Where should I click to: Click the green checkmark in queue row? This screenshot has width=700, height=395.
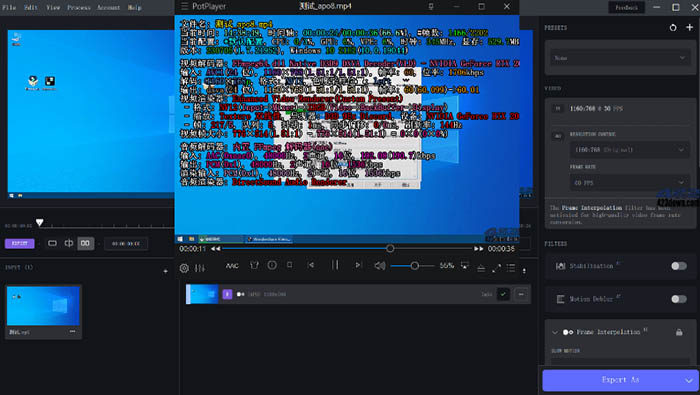click(504, 294)
